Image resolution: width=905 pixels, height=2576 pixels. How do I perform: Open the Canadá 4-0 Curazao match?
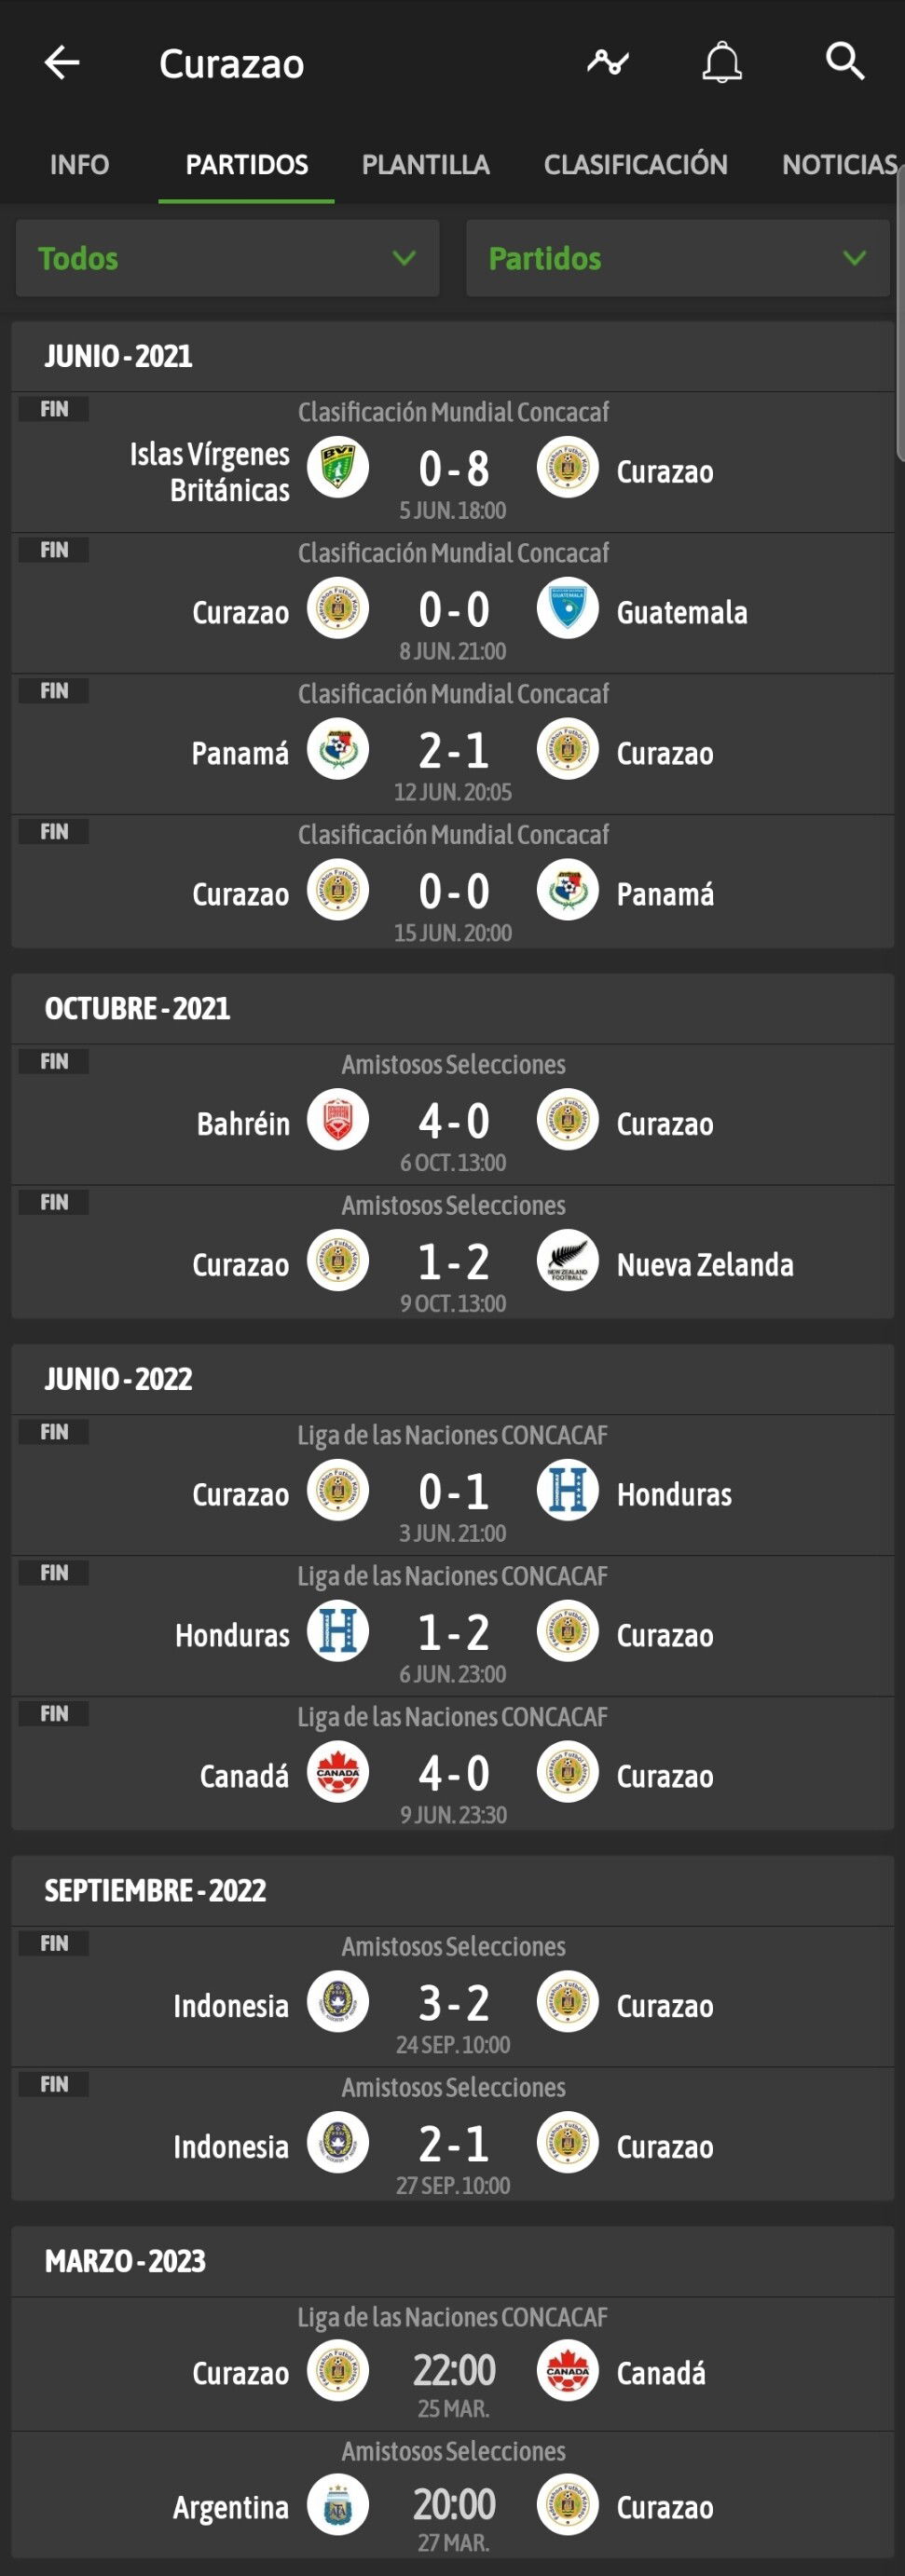453,1773
